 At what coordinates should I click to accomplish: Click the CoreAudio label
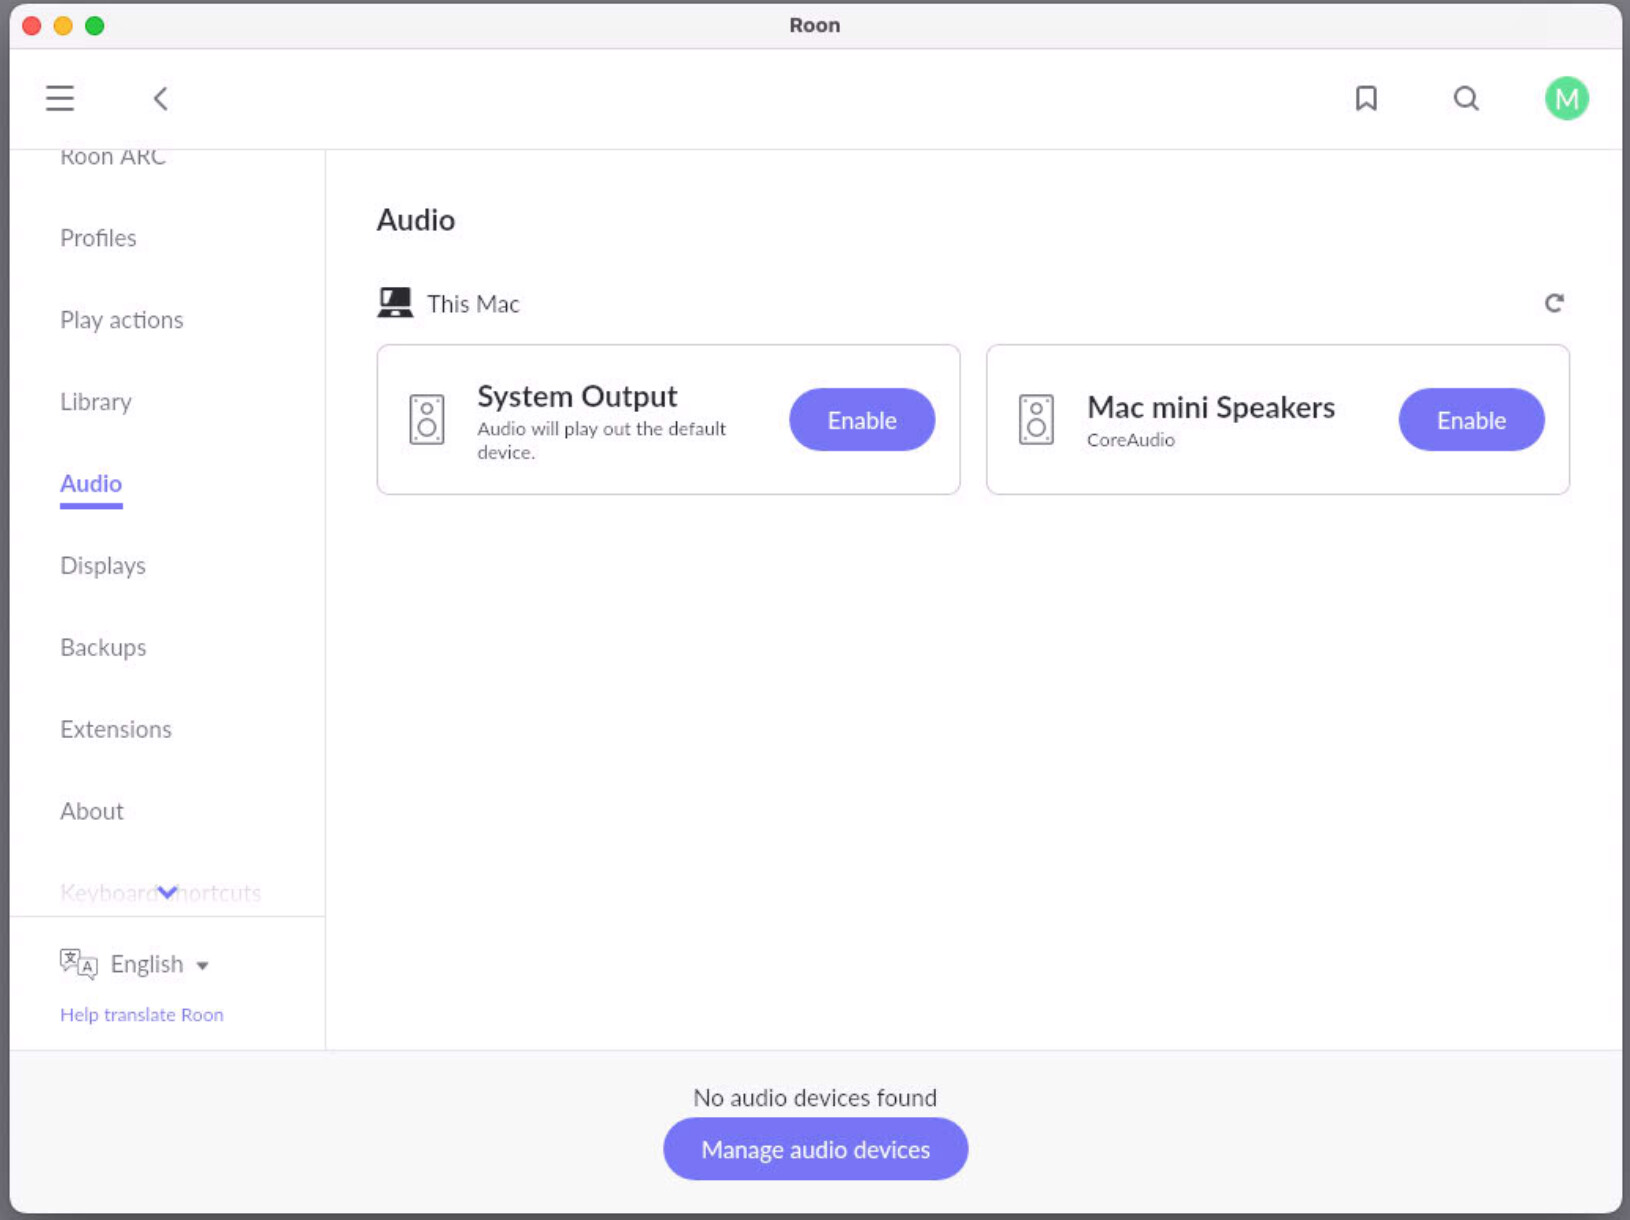pos(1131,440)
